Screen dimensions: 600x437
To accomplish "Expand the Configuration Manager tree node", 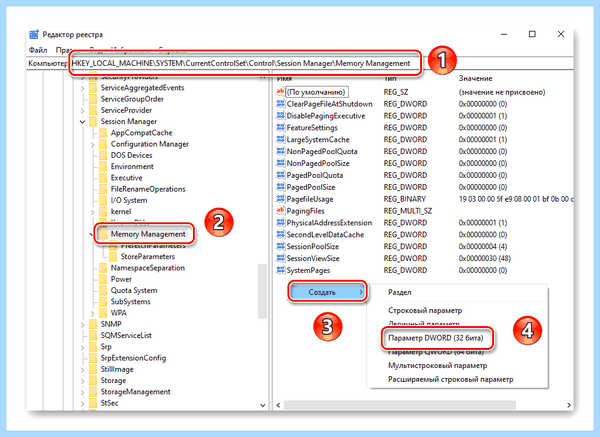I will pyautogui.click(x=93, y=144).
